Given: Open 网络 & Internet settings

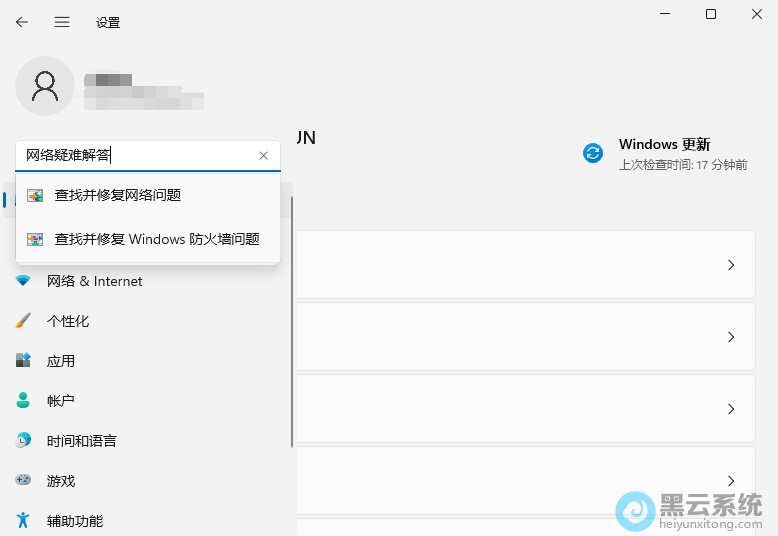Looking at the screenshot, I should (x=94, y=282).
